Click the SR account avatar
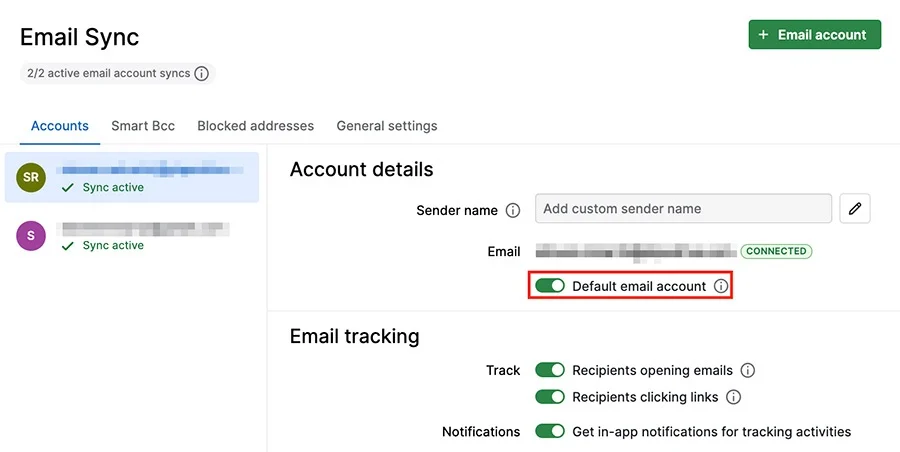Viewport: 900px width, 452px height. [x=31, y=177]
